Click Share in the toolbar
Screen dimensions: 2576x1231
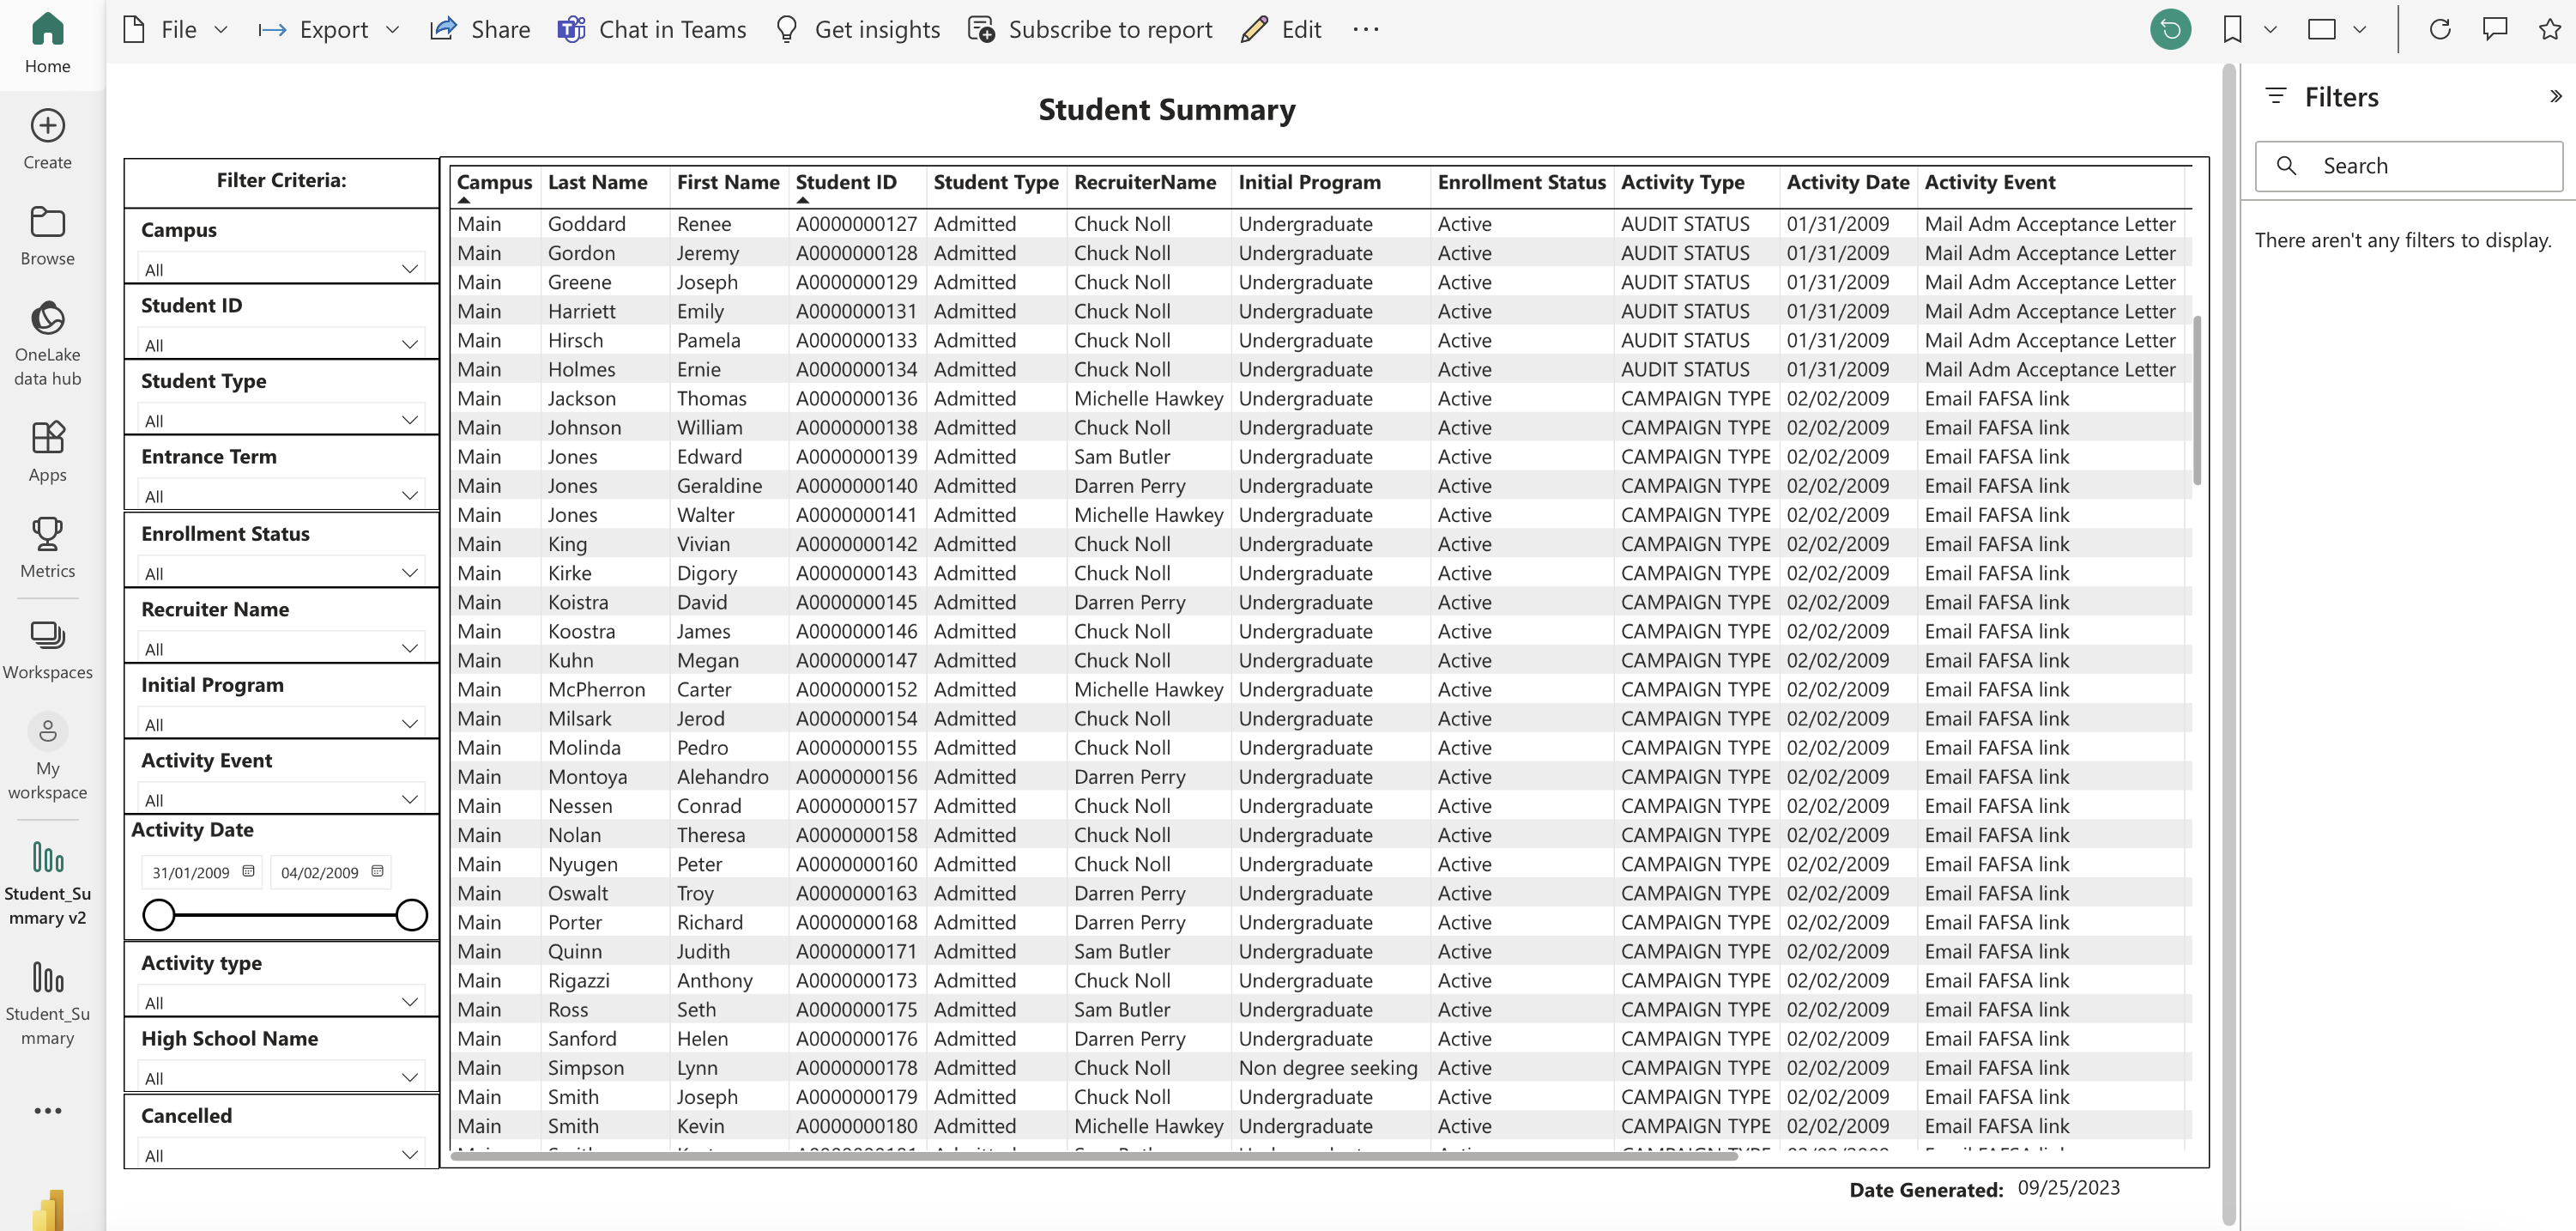point(479,29)
